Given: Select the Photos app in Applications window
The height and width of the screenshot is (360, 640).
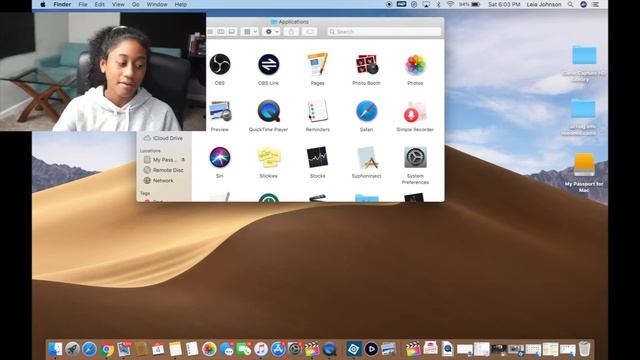Looking at the screenshot, I should click(415, 64).
